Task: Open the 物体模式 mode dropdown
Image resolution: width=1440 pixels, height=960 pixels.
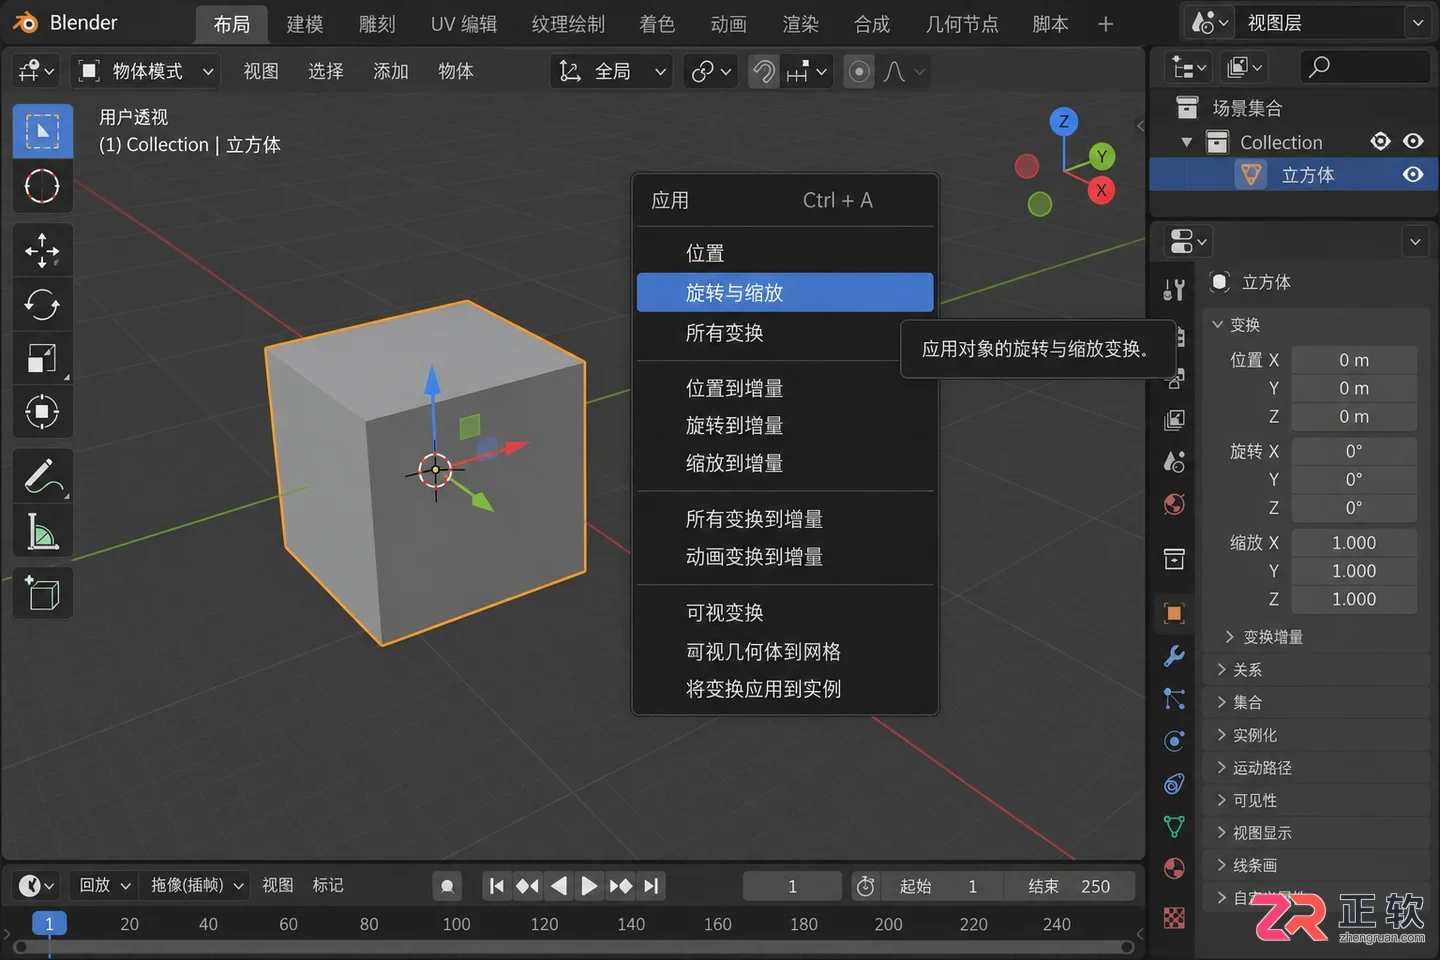Action: pyautogui.click(x=148, y=71)
